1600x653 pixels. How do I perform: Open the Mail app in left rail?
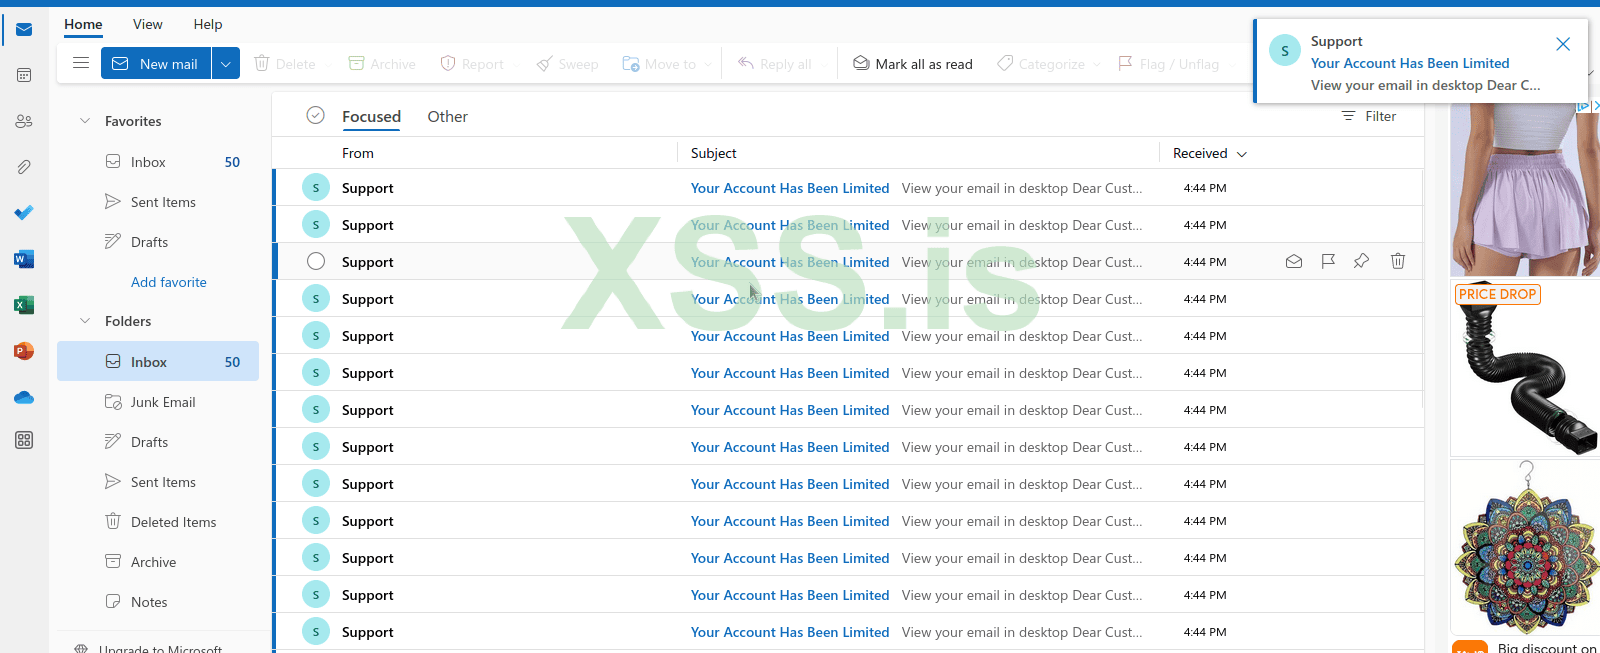tap(24, 30)
